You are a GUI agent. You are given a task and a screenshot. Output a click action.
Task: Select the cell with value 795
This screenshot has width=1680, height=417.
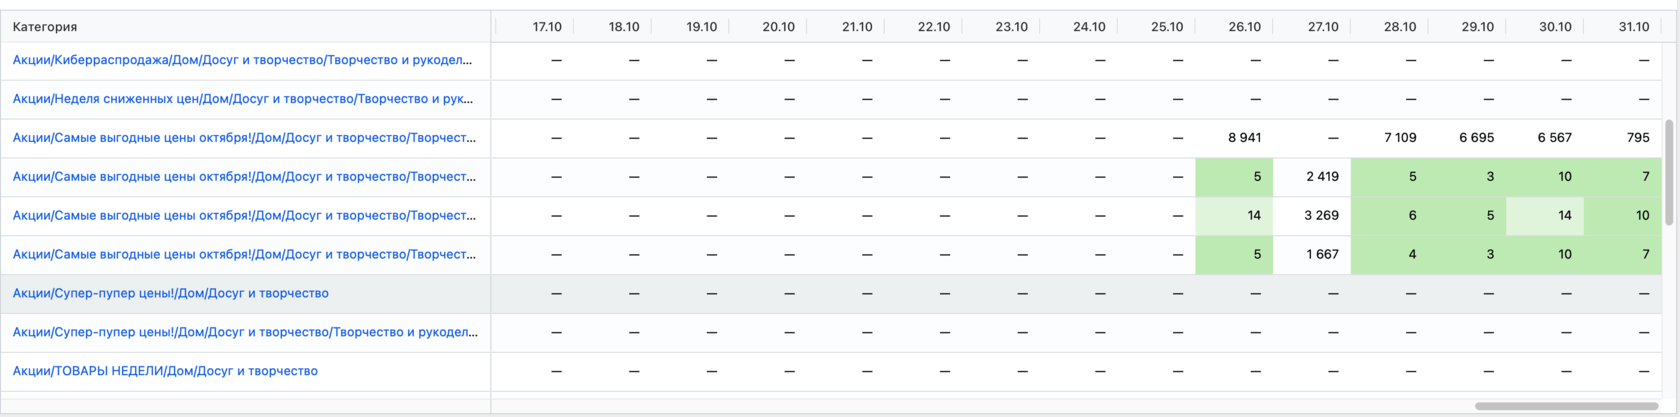coord(1637,138)
